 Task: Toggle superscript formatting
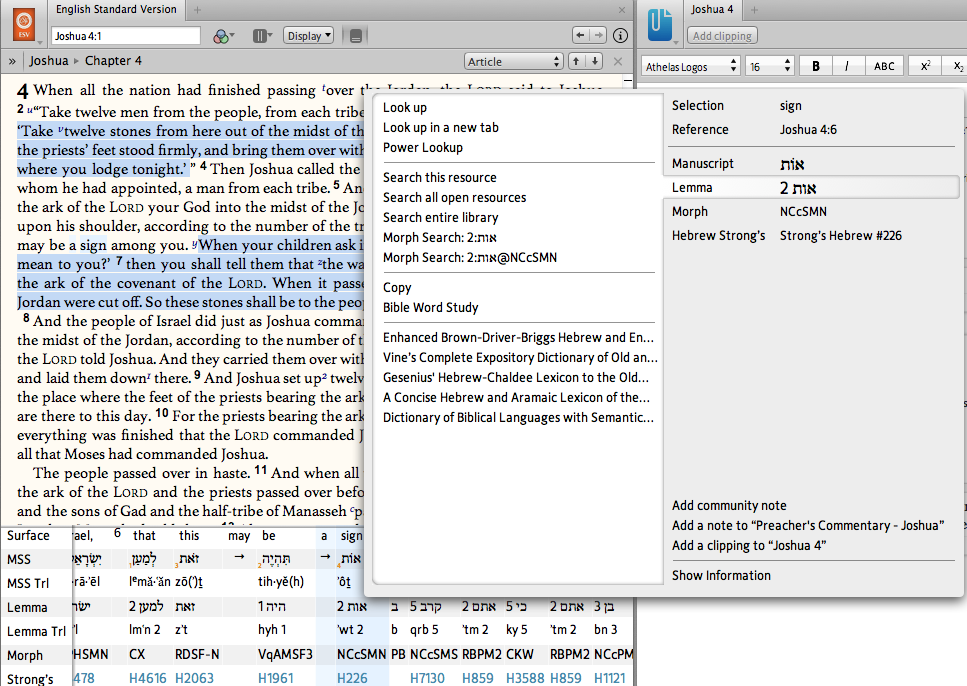[924, 66]
